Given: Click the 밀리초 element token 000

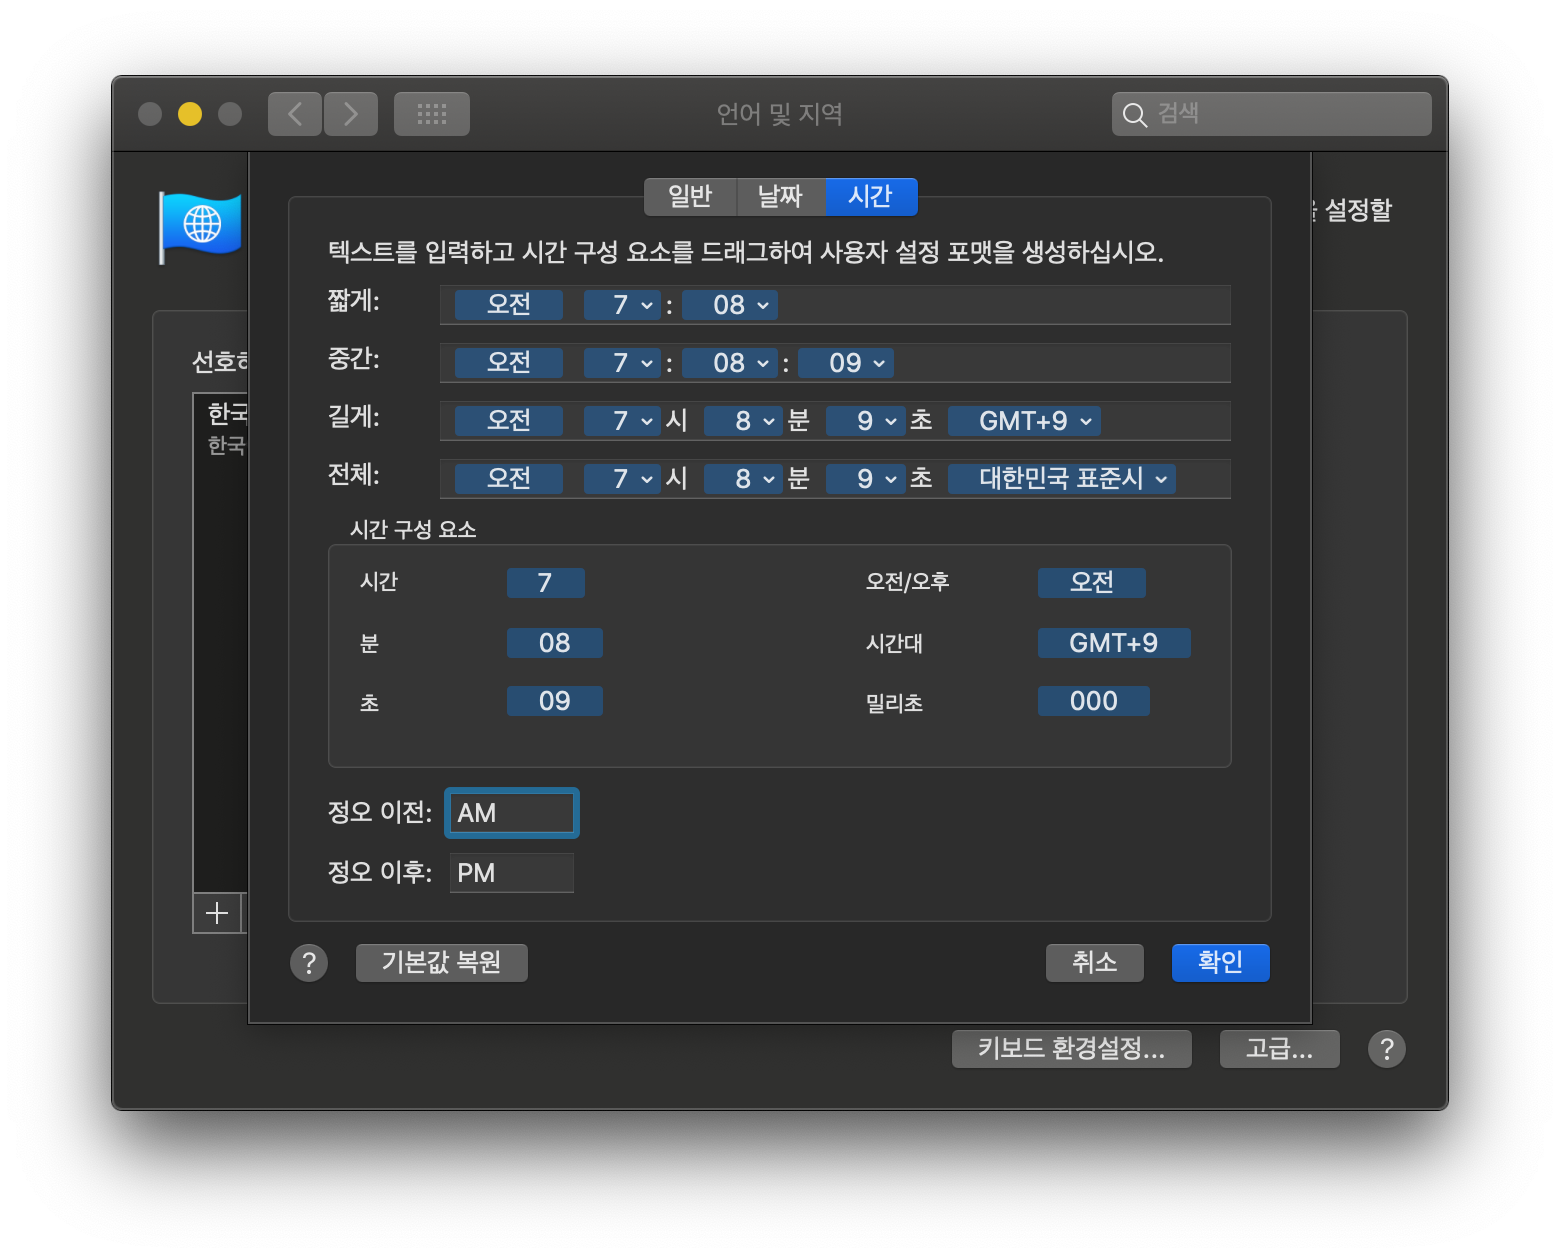Looking at the screenshot, I should point(1094,701).
